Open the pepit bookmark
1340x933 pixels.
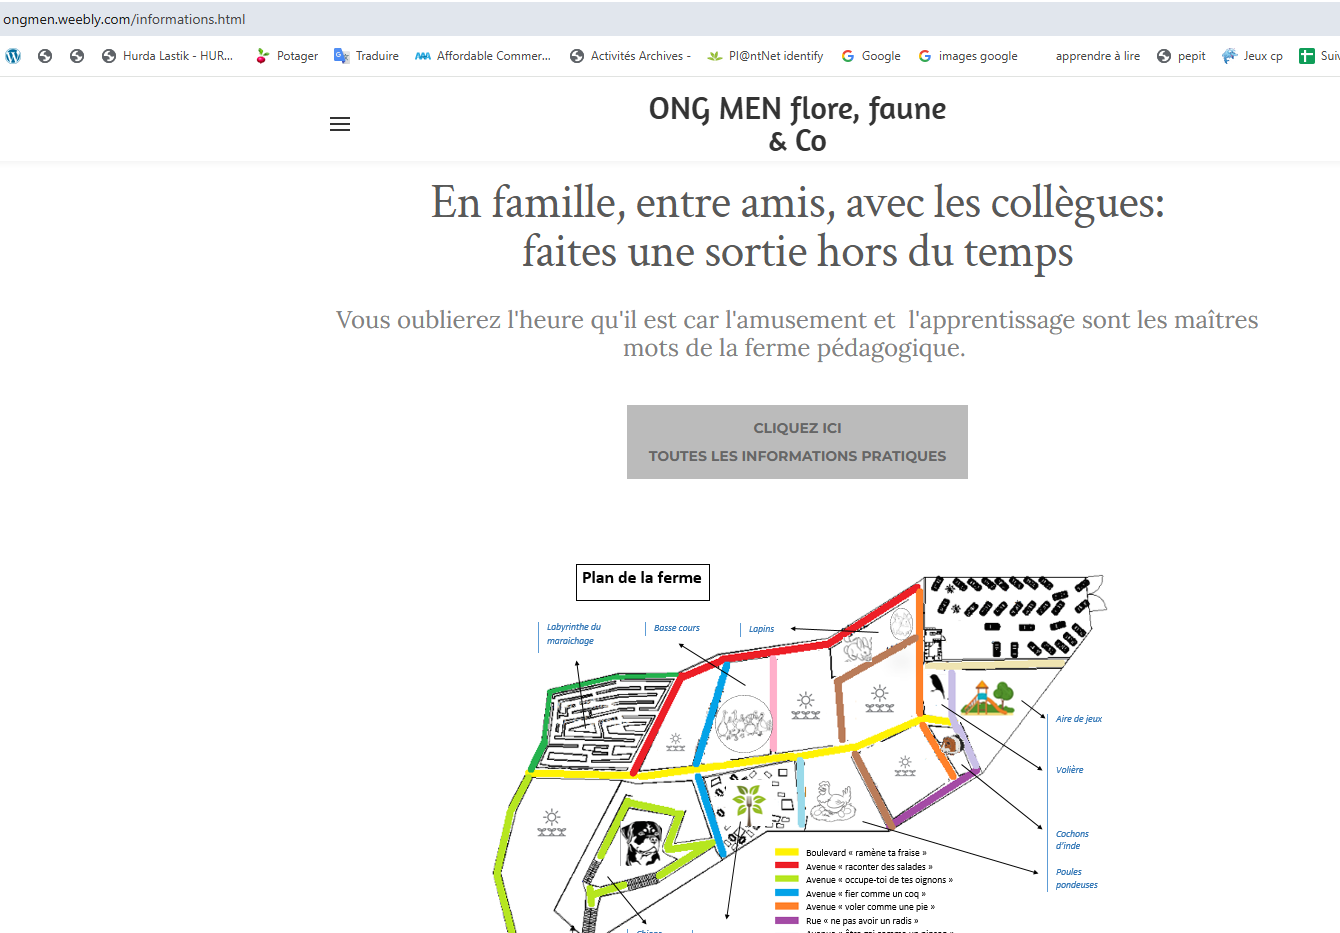(x=1181, y=56)
